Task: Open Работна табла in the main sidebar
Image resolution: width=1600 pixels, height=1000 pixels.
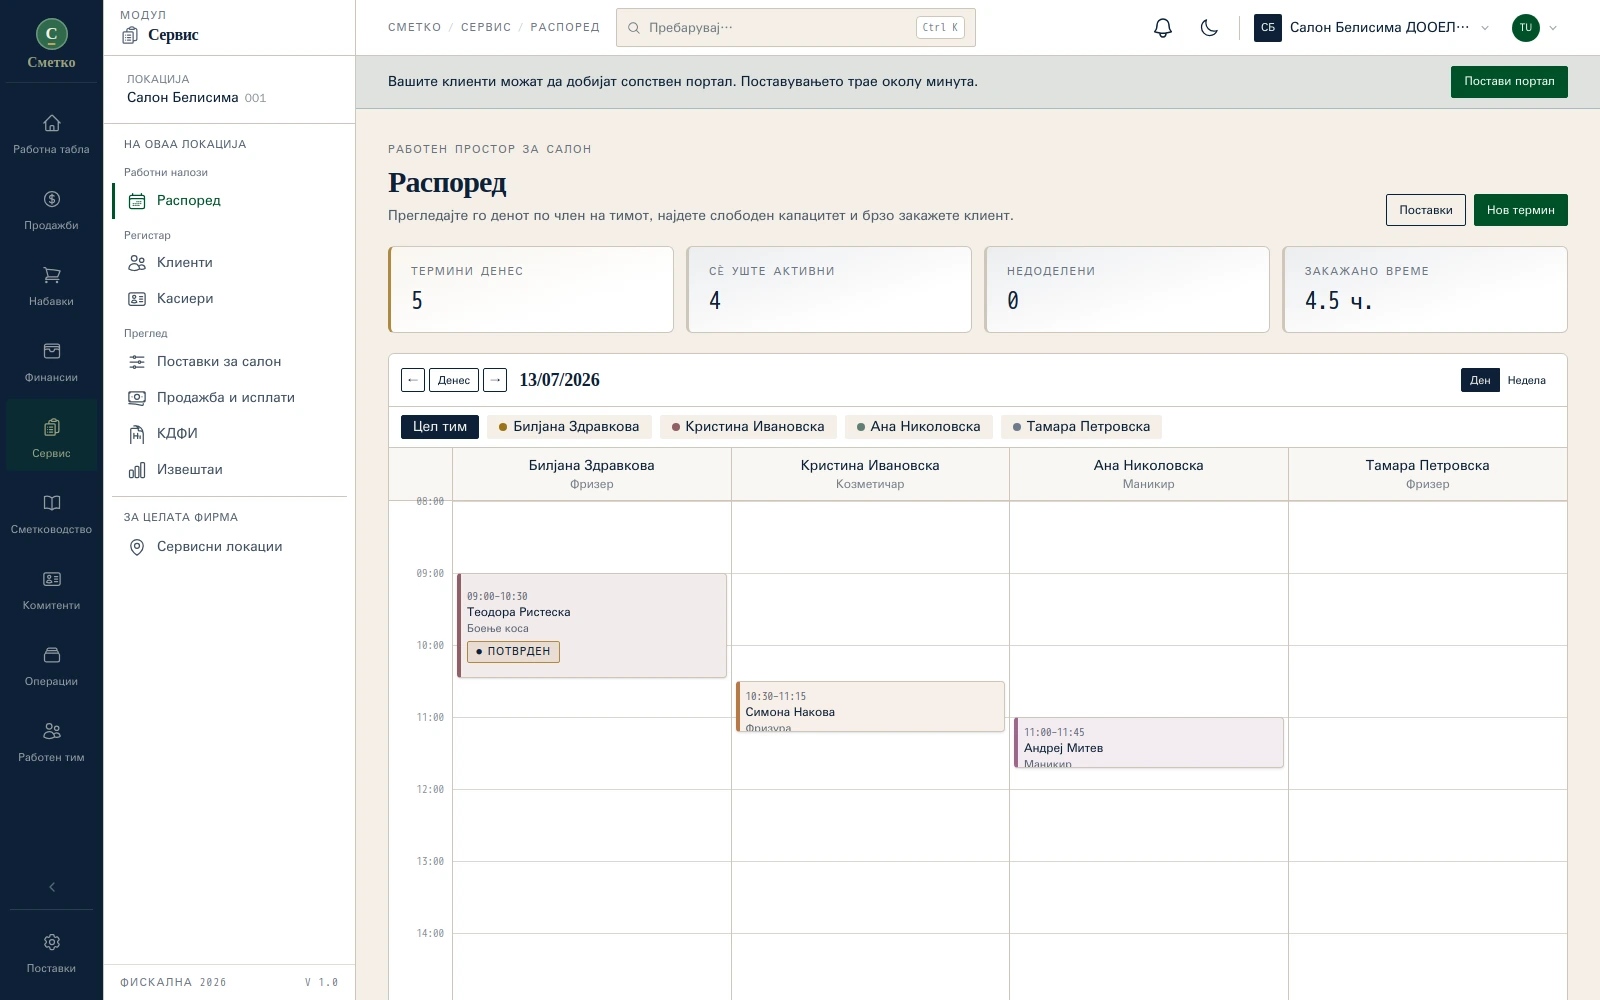Action: [51, 134]
